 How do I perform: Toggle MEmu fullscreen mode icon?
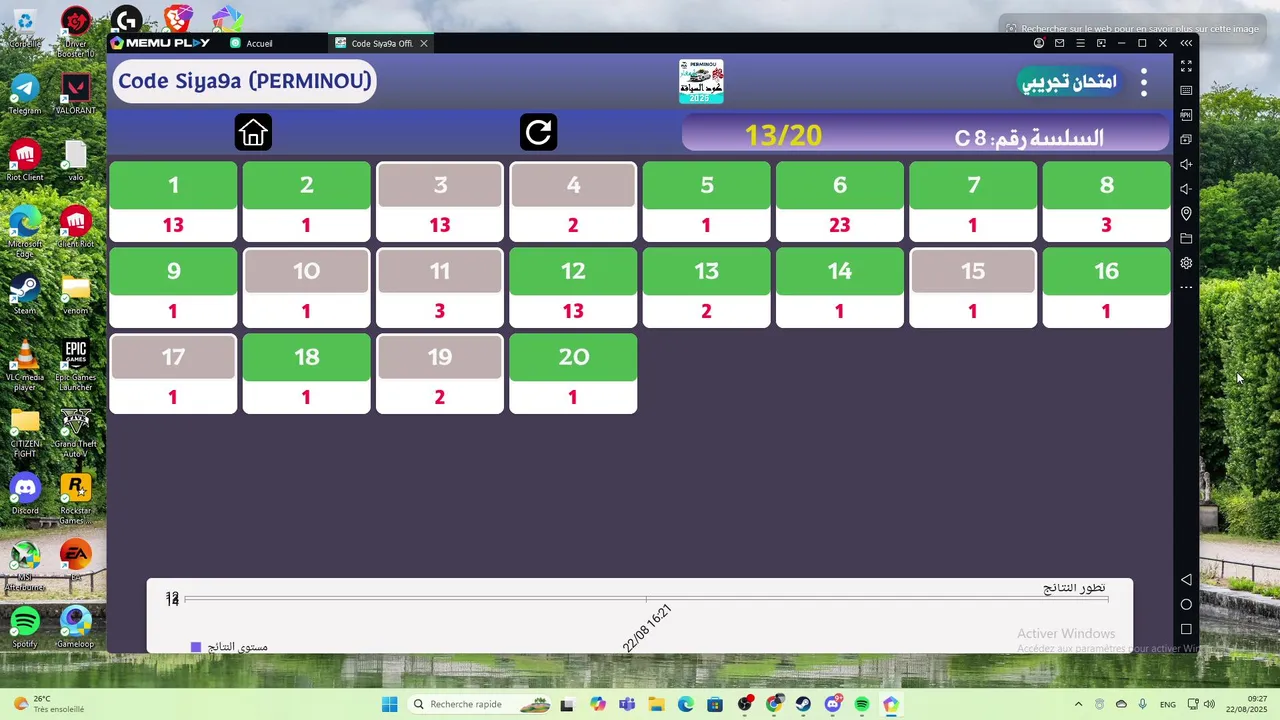tap(1186, 66)
